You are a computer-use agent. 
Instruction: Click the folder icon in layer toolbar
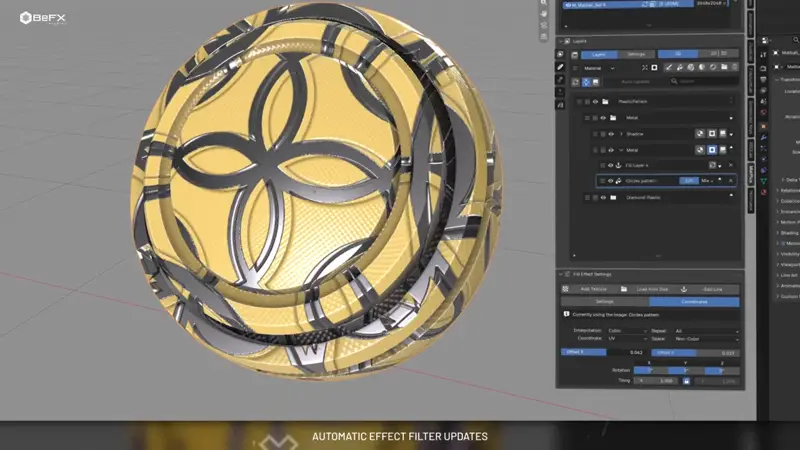coord(724,67)
